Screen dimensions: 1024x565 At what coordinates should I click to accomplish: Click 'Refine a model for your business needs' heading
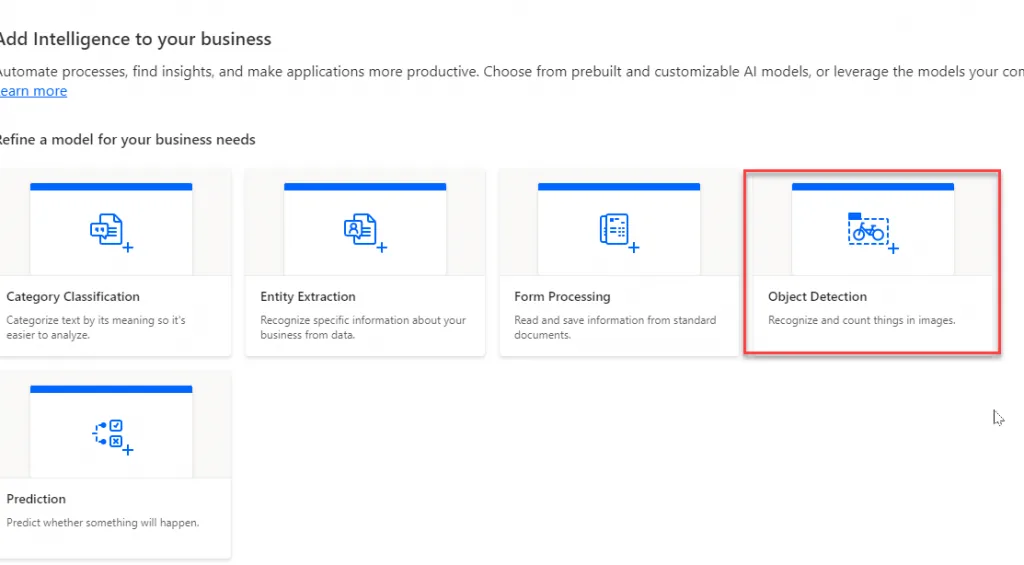(126, 140)
